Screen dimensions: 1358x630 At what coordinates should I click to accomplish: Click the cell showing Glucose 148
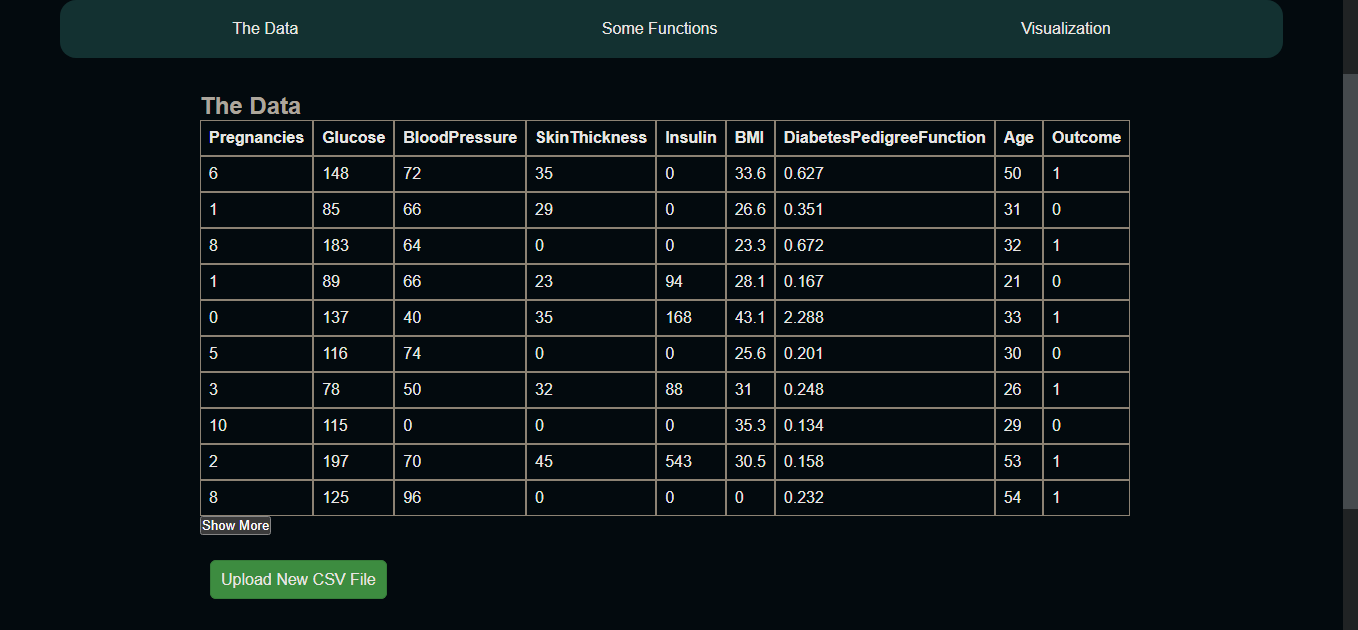[337, 173]
